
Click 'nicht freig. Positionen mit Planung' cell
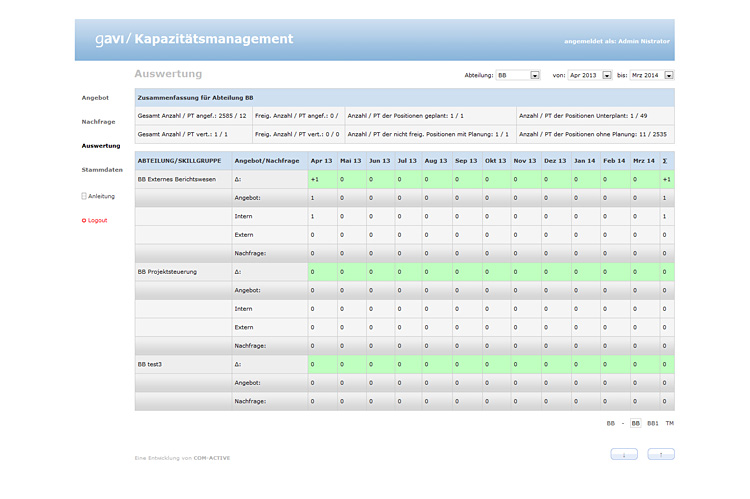[428, 134]
